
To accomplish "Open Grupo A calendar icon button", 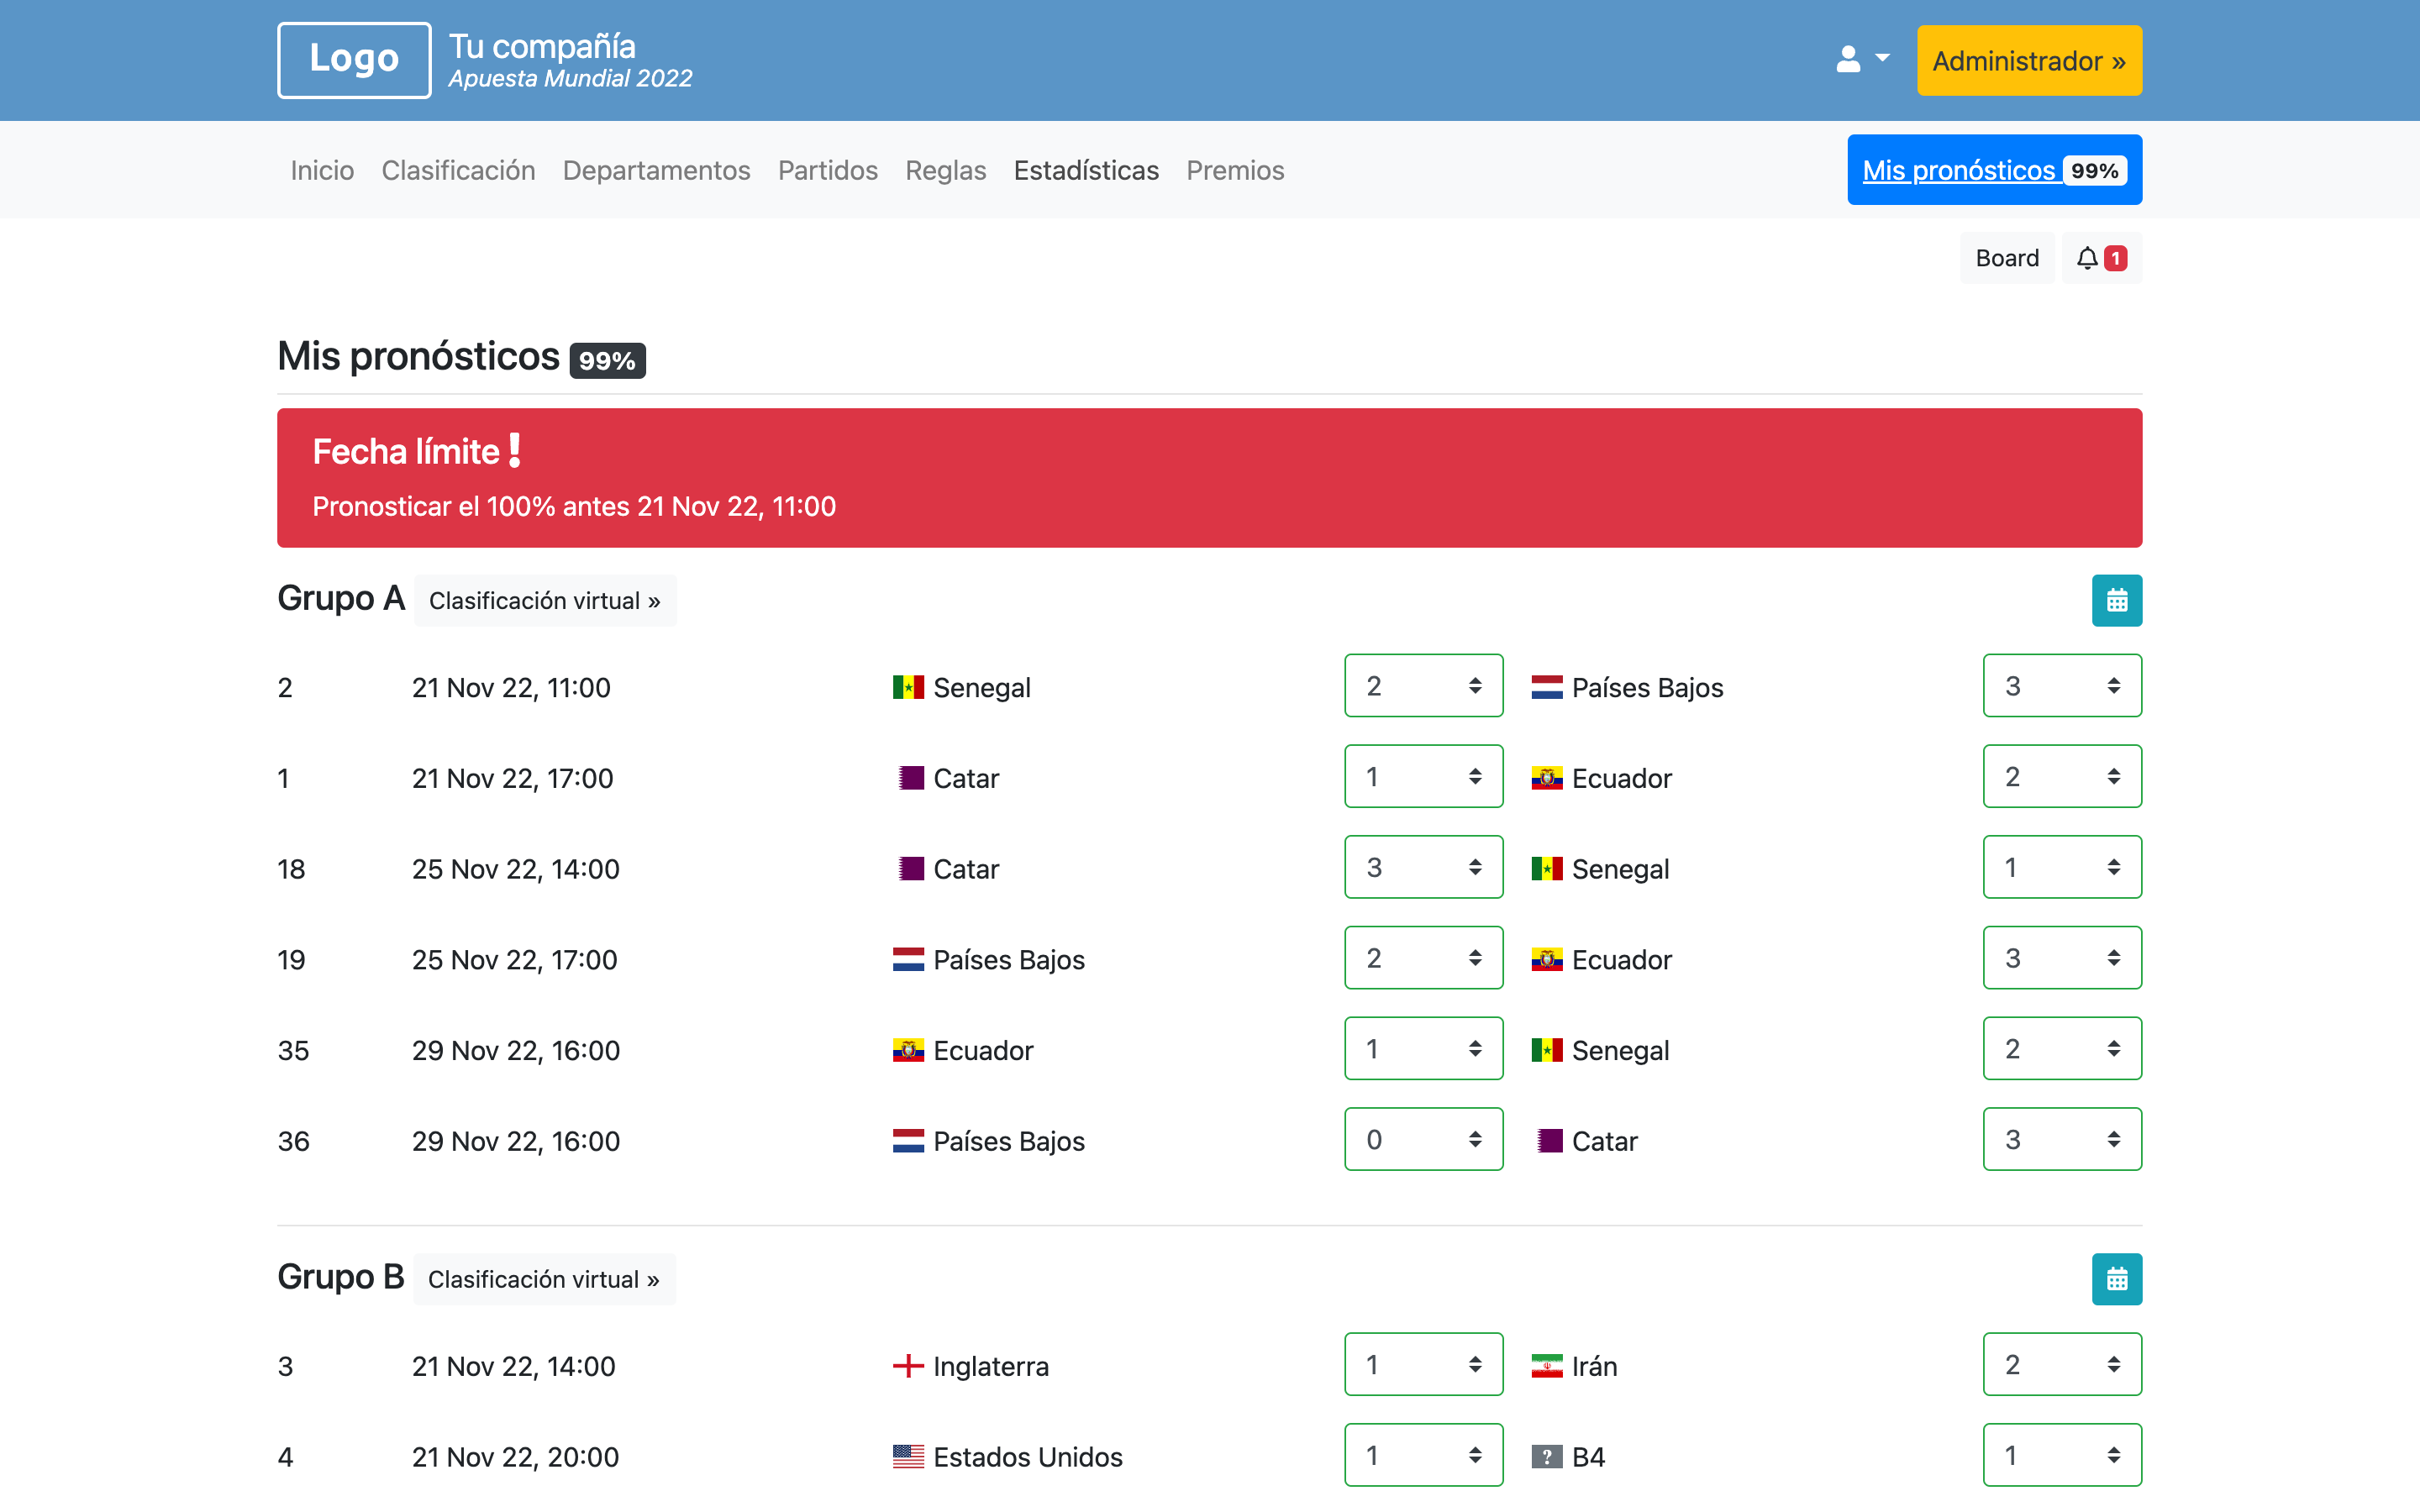I will (2116, 600).
